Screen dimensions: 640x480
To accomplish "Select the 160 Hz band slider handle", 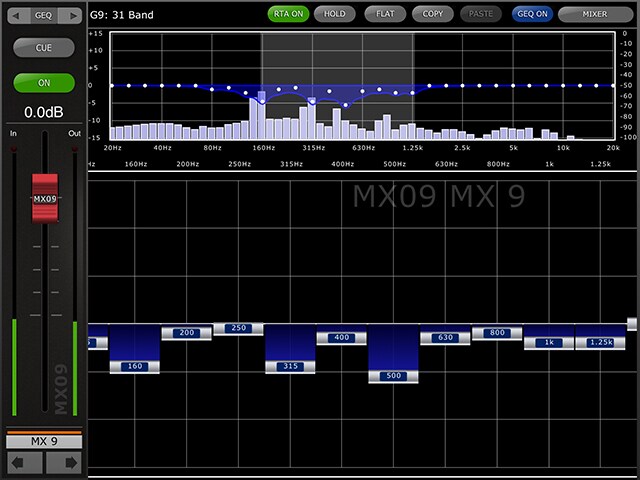I will (134, 366).
